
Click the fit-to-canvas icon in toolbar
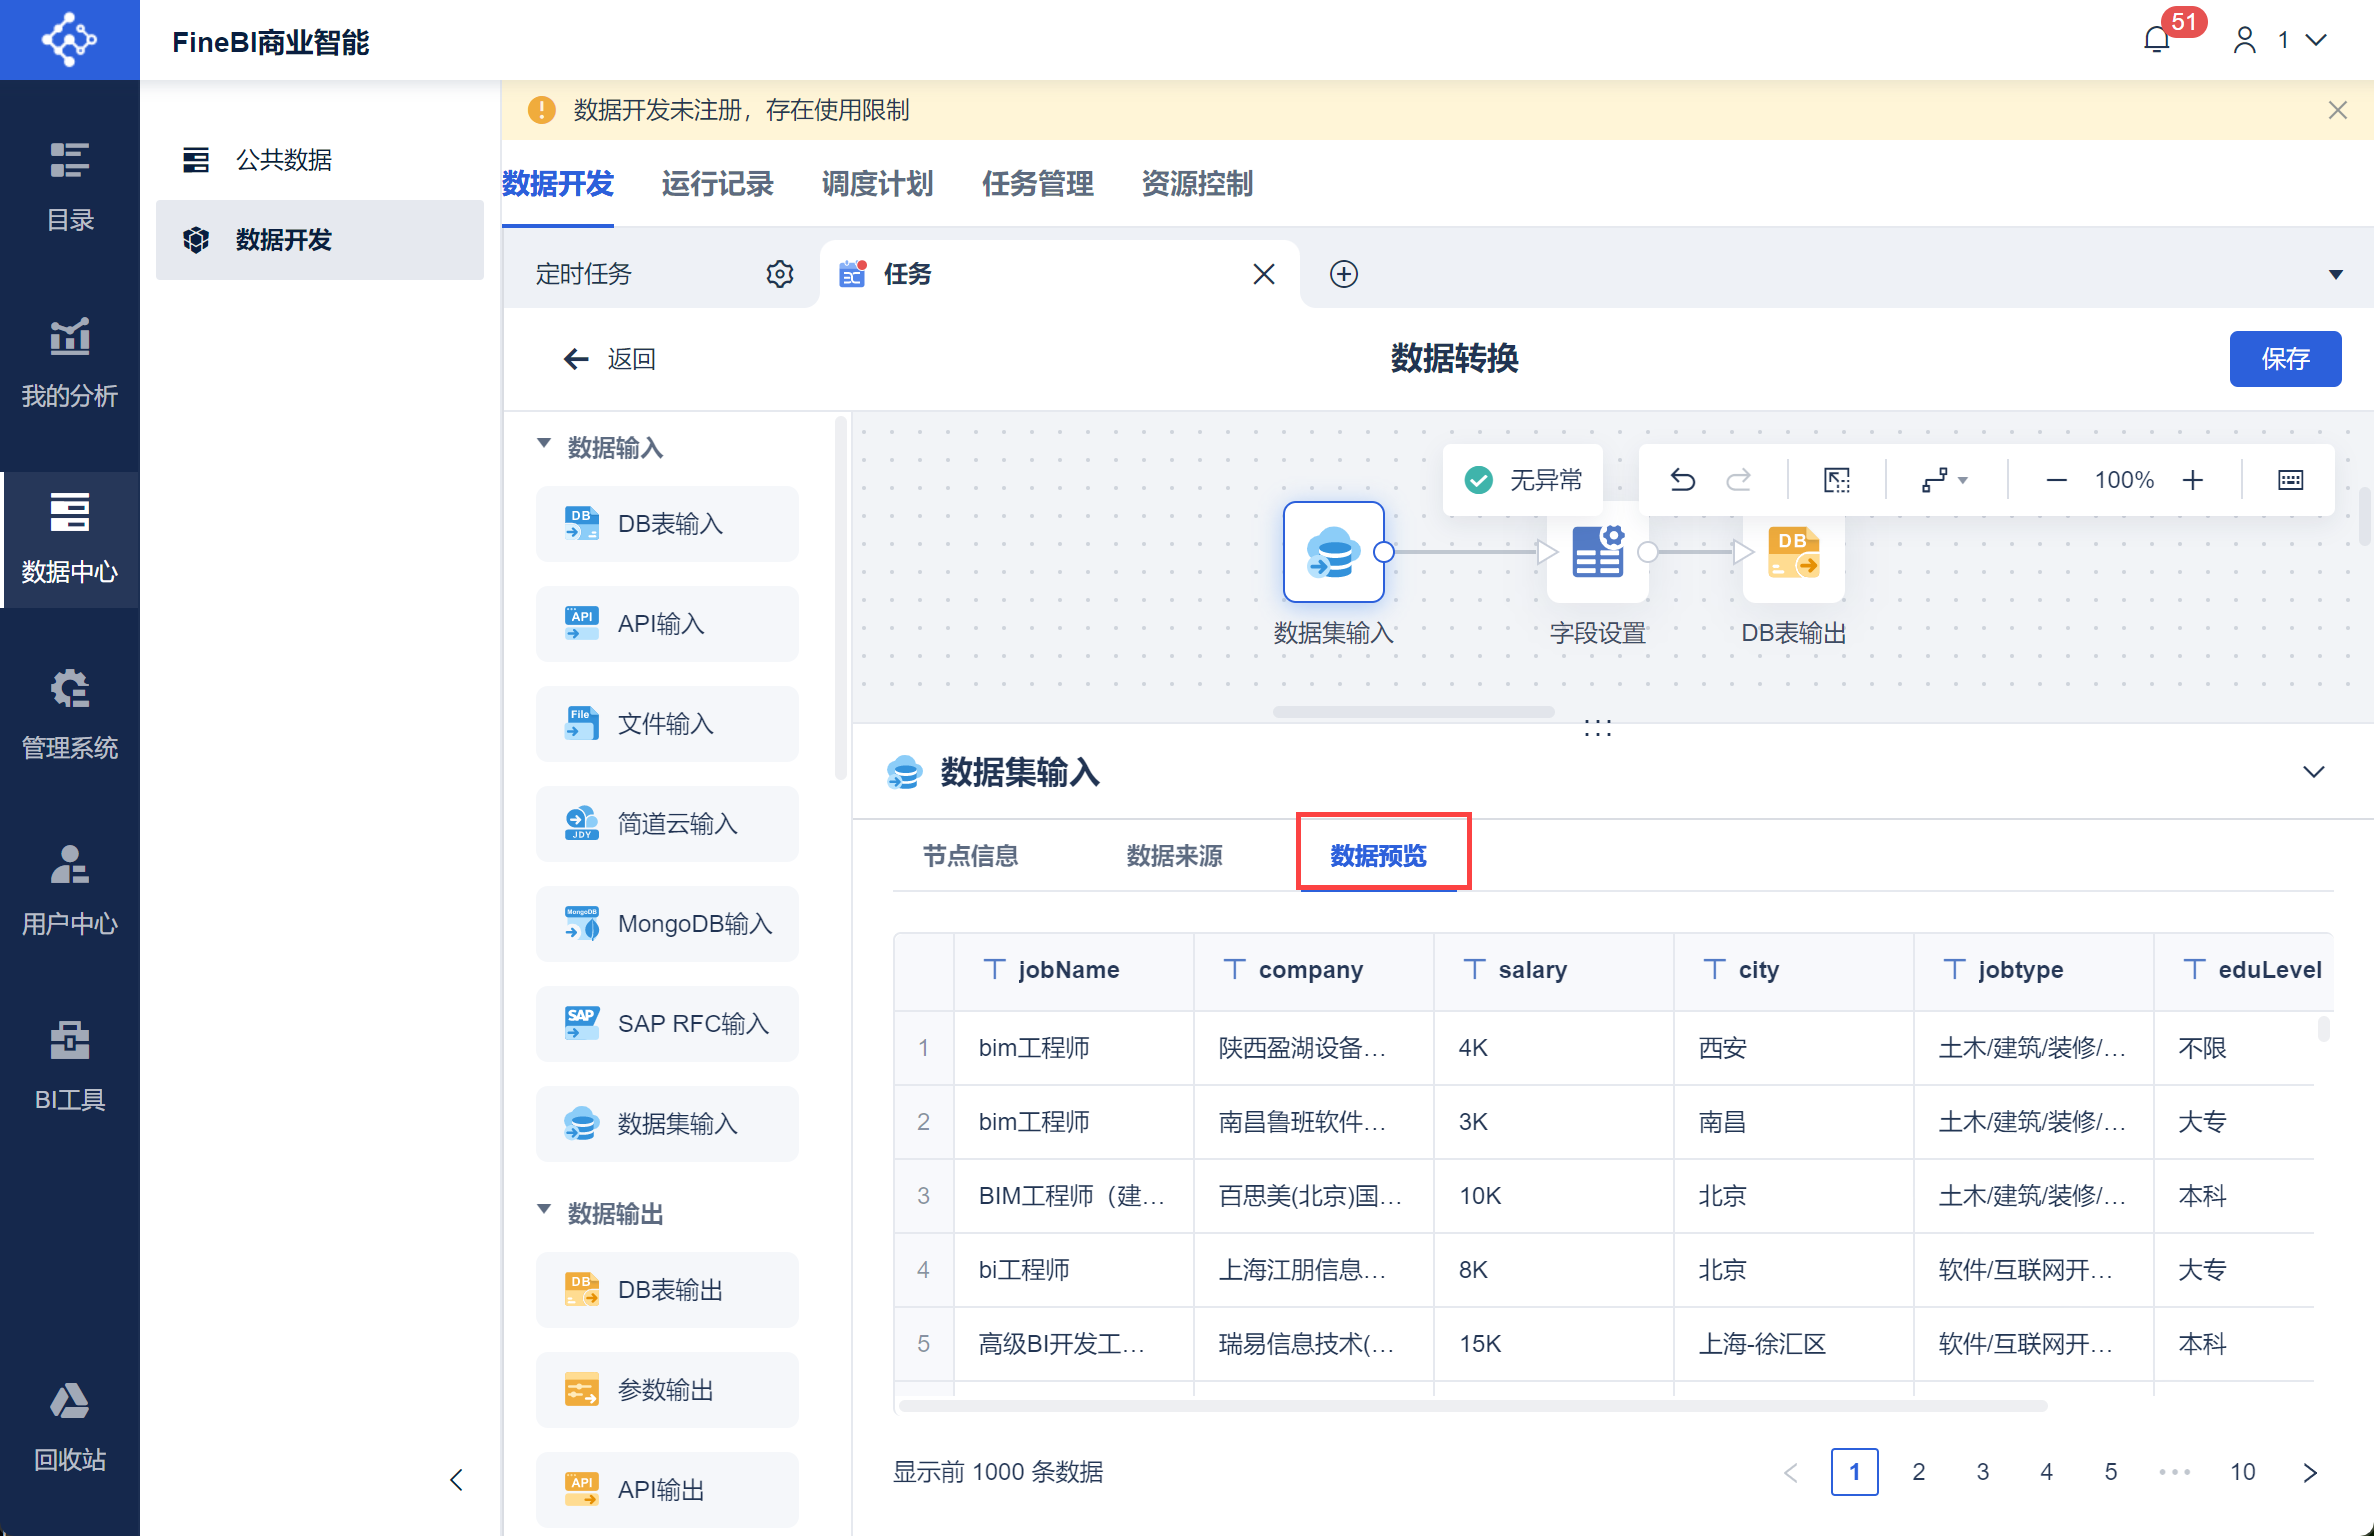(x=1836, y=480)
